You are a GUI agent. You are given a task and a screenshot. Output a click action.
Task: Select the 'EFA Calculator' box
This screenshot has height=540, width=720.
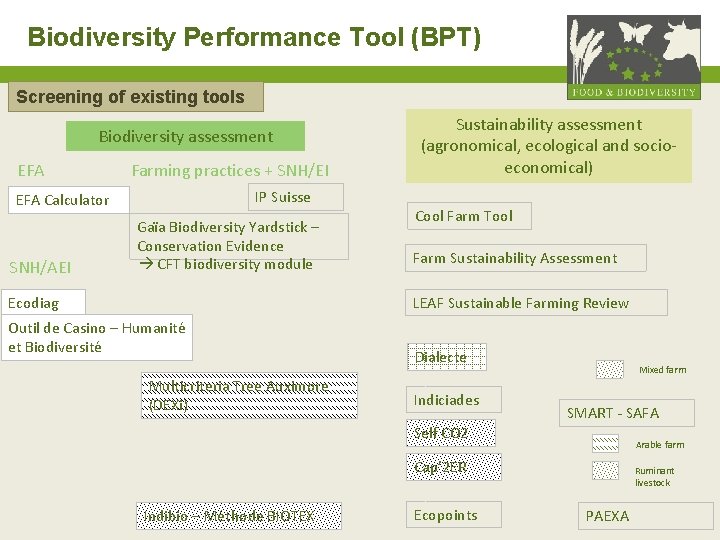pos(69,200)
